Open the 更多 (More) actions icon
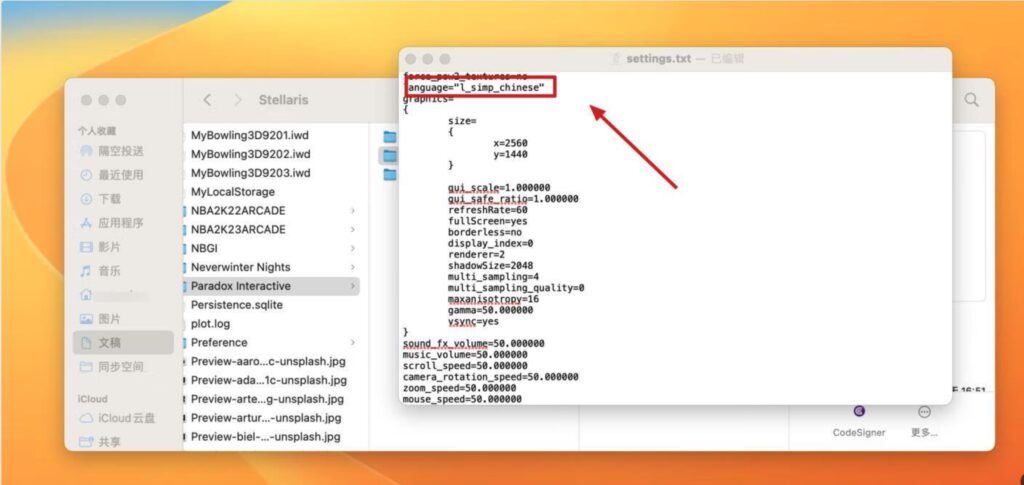Viewport: 1024px width, 485px height. tap(924, 411)
